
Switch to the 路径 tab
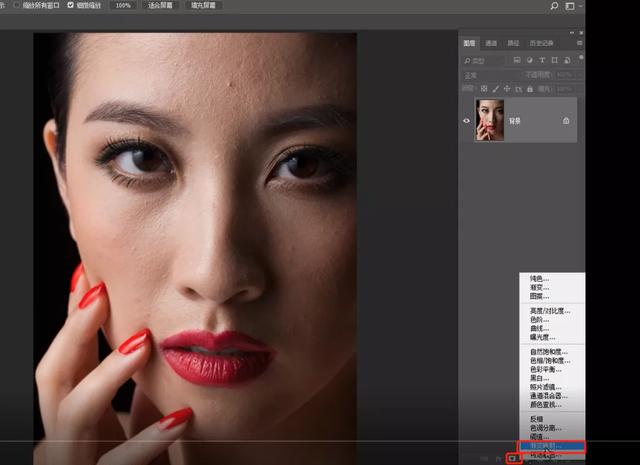point(513,43)
